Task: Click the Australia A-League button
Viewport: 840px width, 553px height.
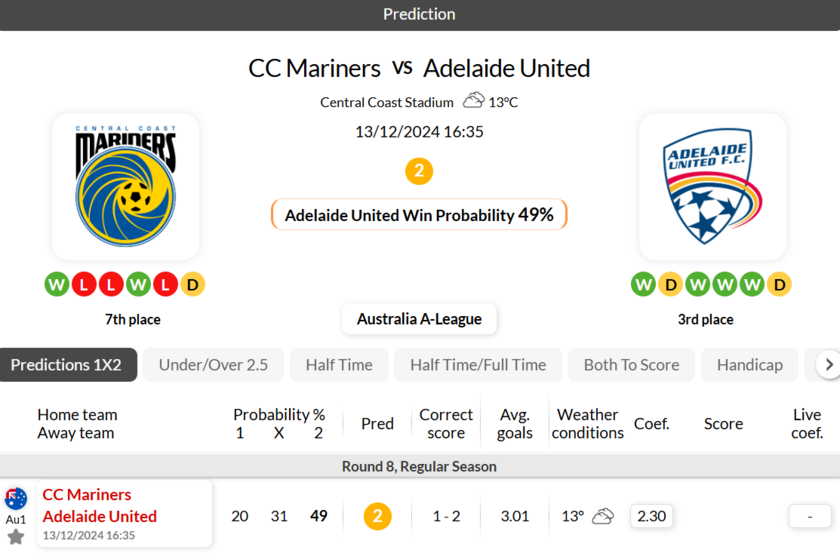Action: (419, 319)
